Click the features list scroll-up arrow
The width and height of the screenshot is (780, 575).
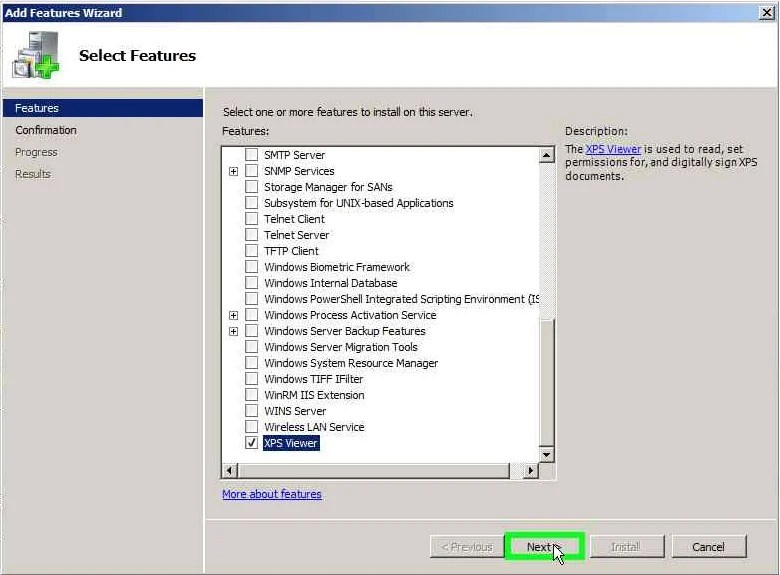[x=546, y=155]
